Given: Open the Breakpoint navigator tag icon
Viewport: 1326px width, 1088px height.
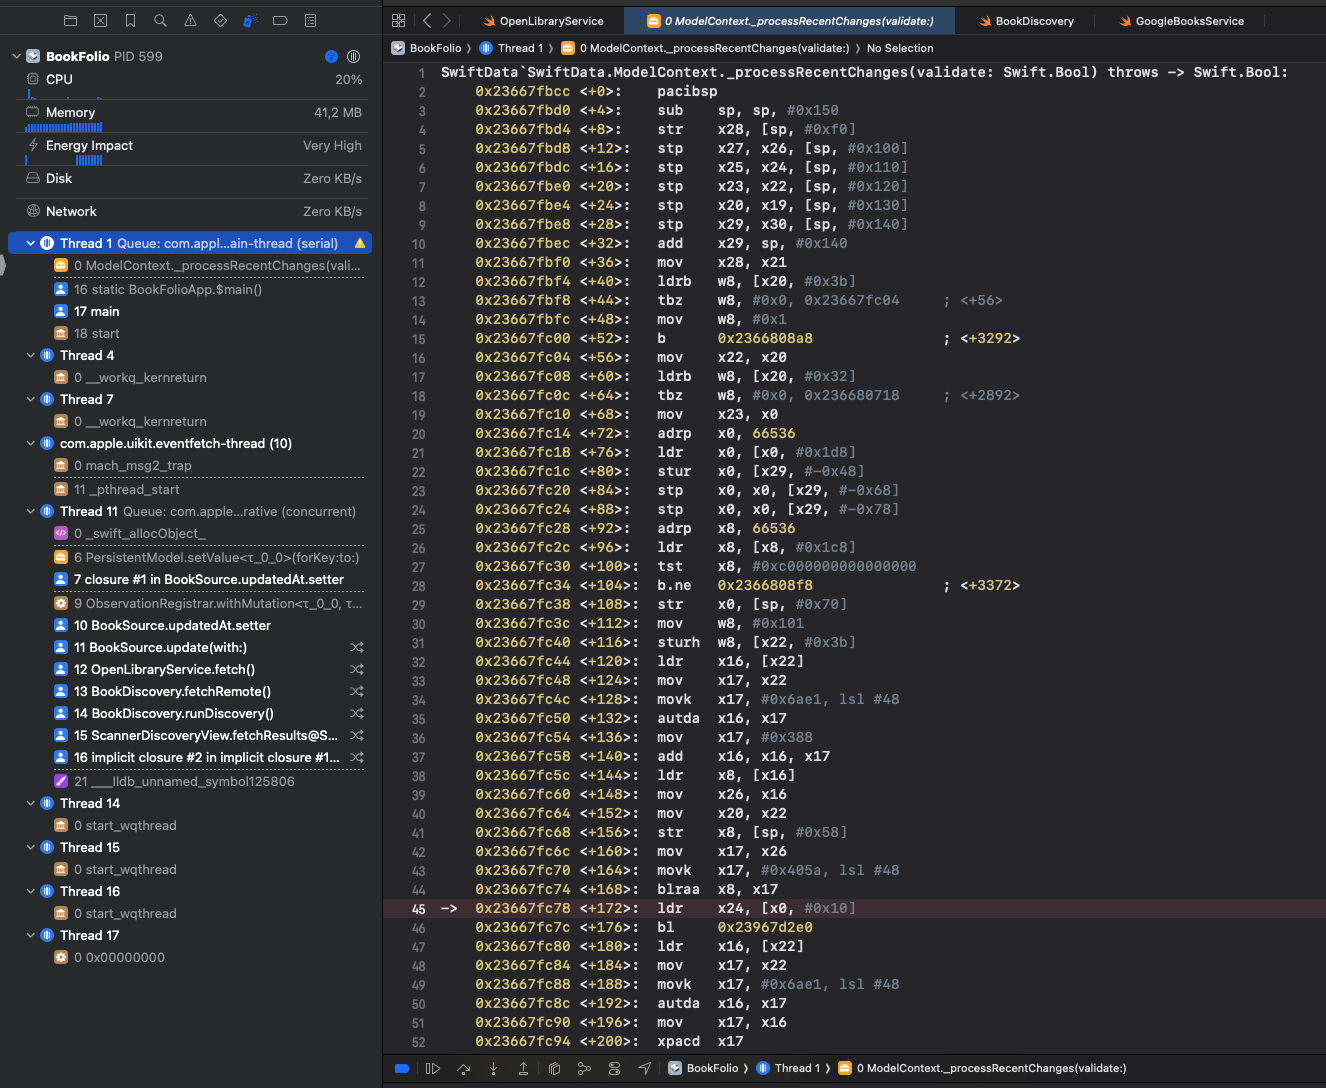Looking at the screenshot, I should (280, 20).
